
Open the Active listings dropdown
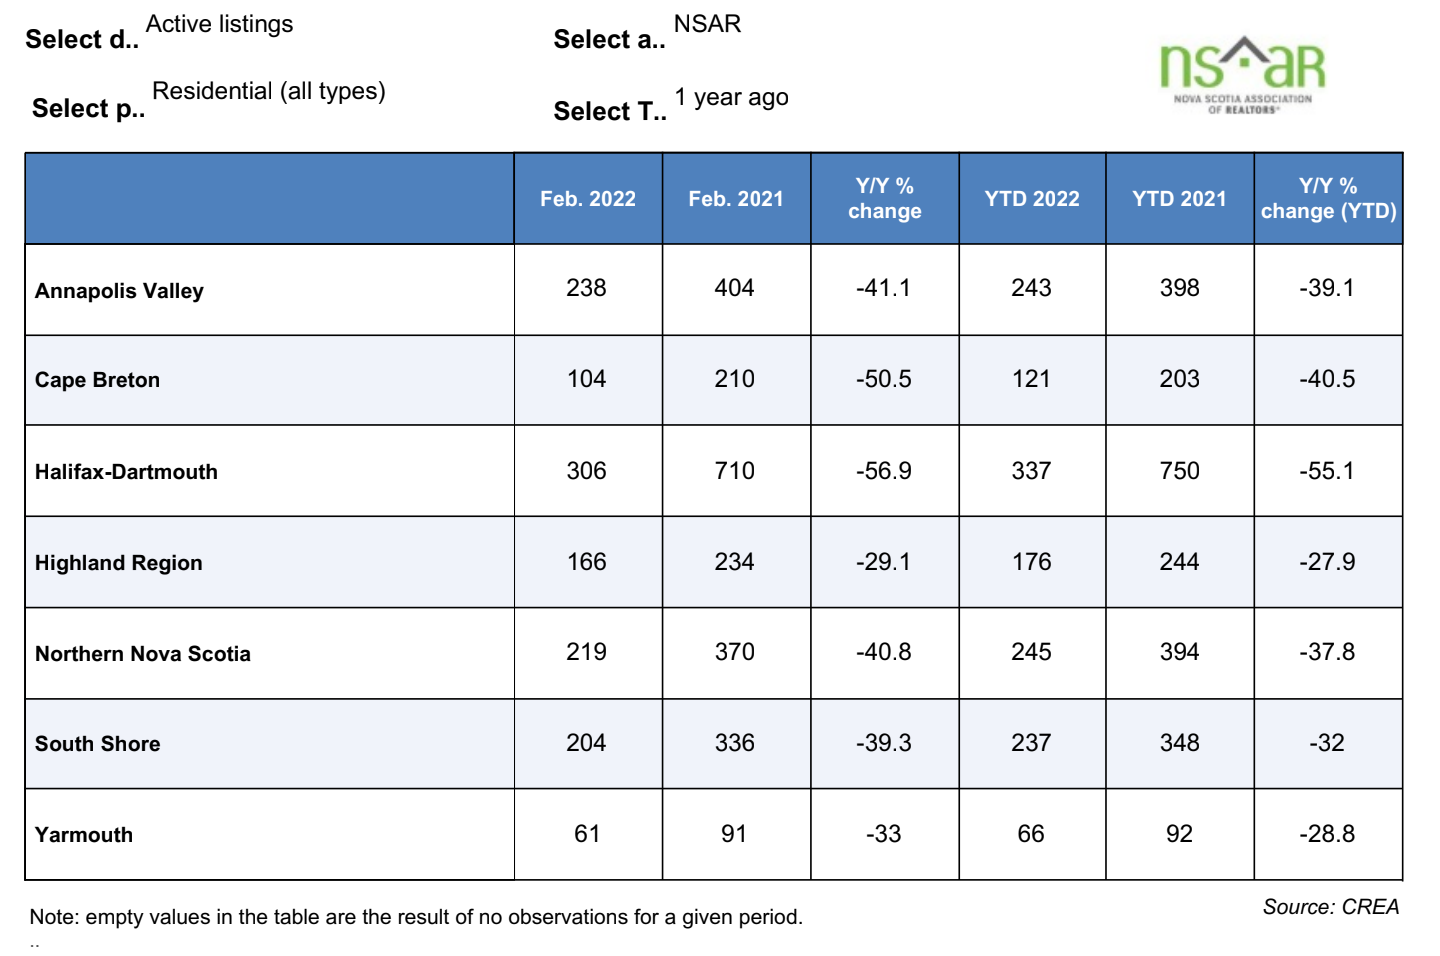[x=220, y=24]
